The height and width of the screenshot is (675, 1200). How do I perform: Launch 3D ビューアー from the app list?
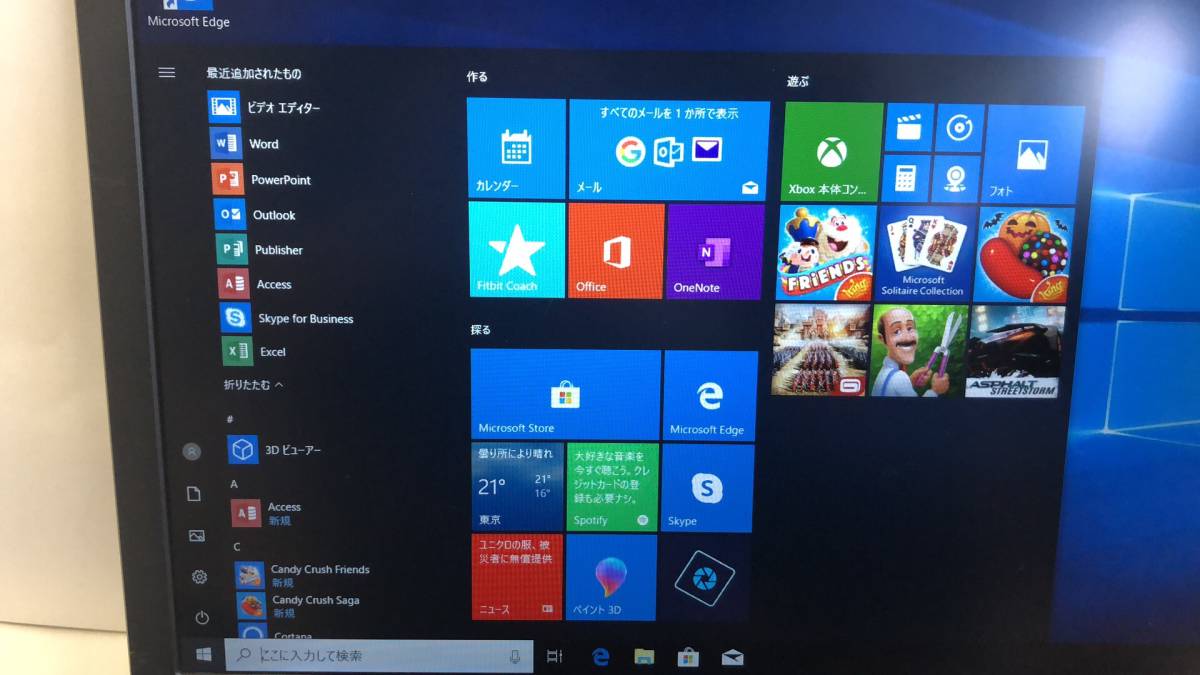pyautogui.click(x=275, y=450)
